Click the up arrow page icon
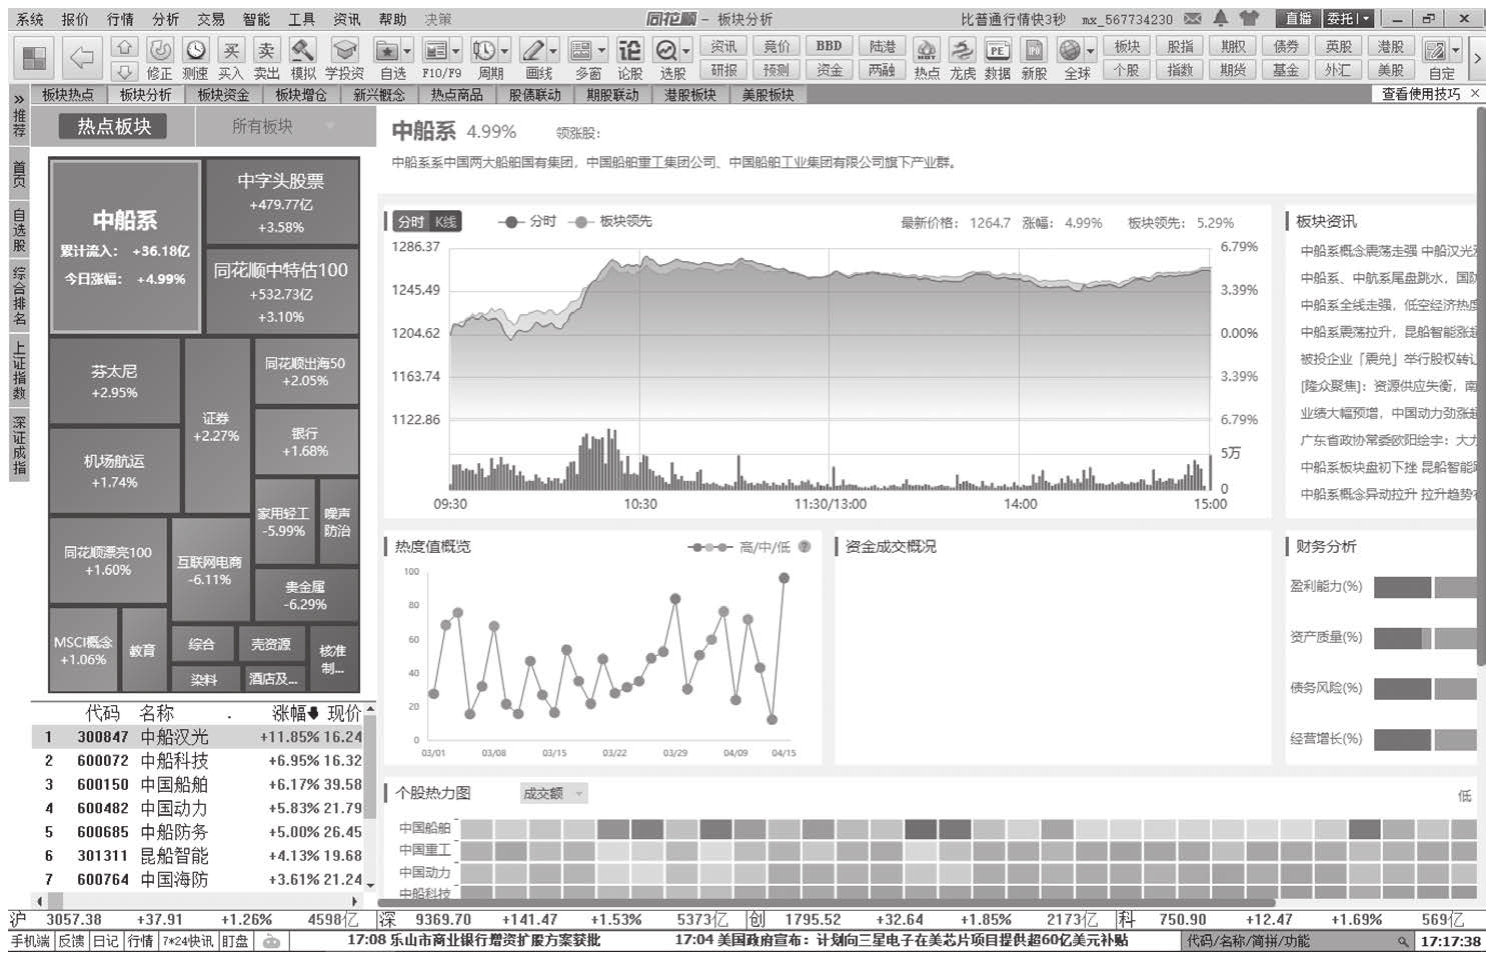The height and width of the screenshot is (956, 1489). point(125,47)
